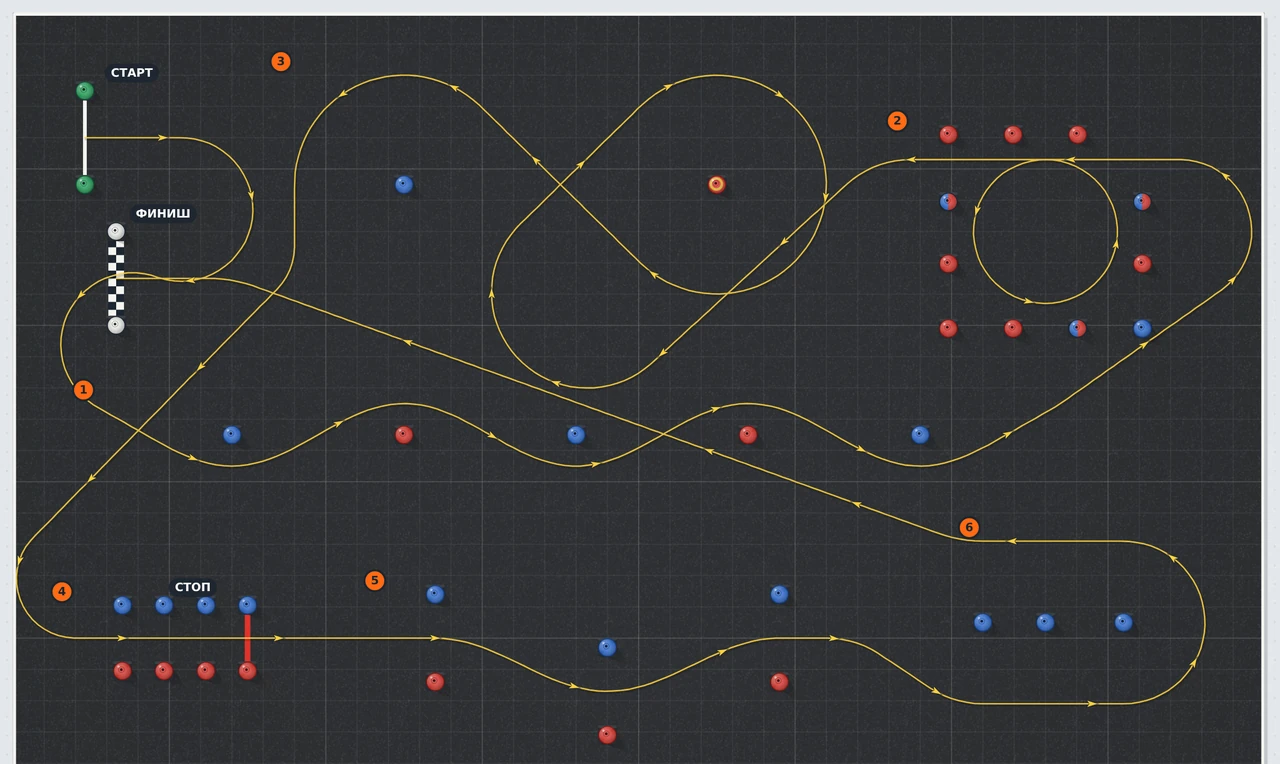Click the blue cone atop the red stop line

coord(248,605)
